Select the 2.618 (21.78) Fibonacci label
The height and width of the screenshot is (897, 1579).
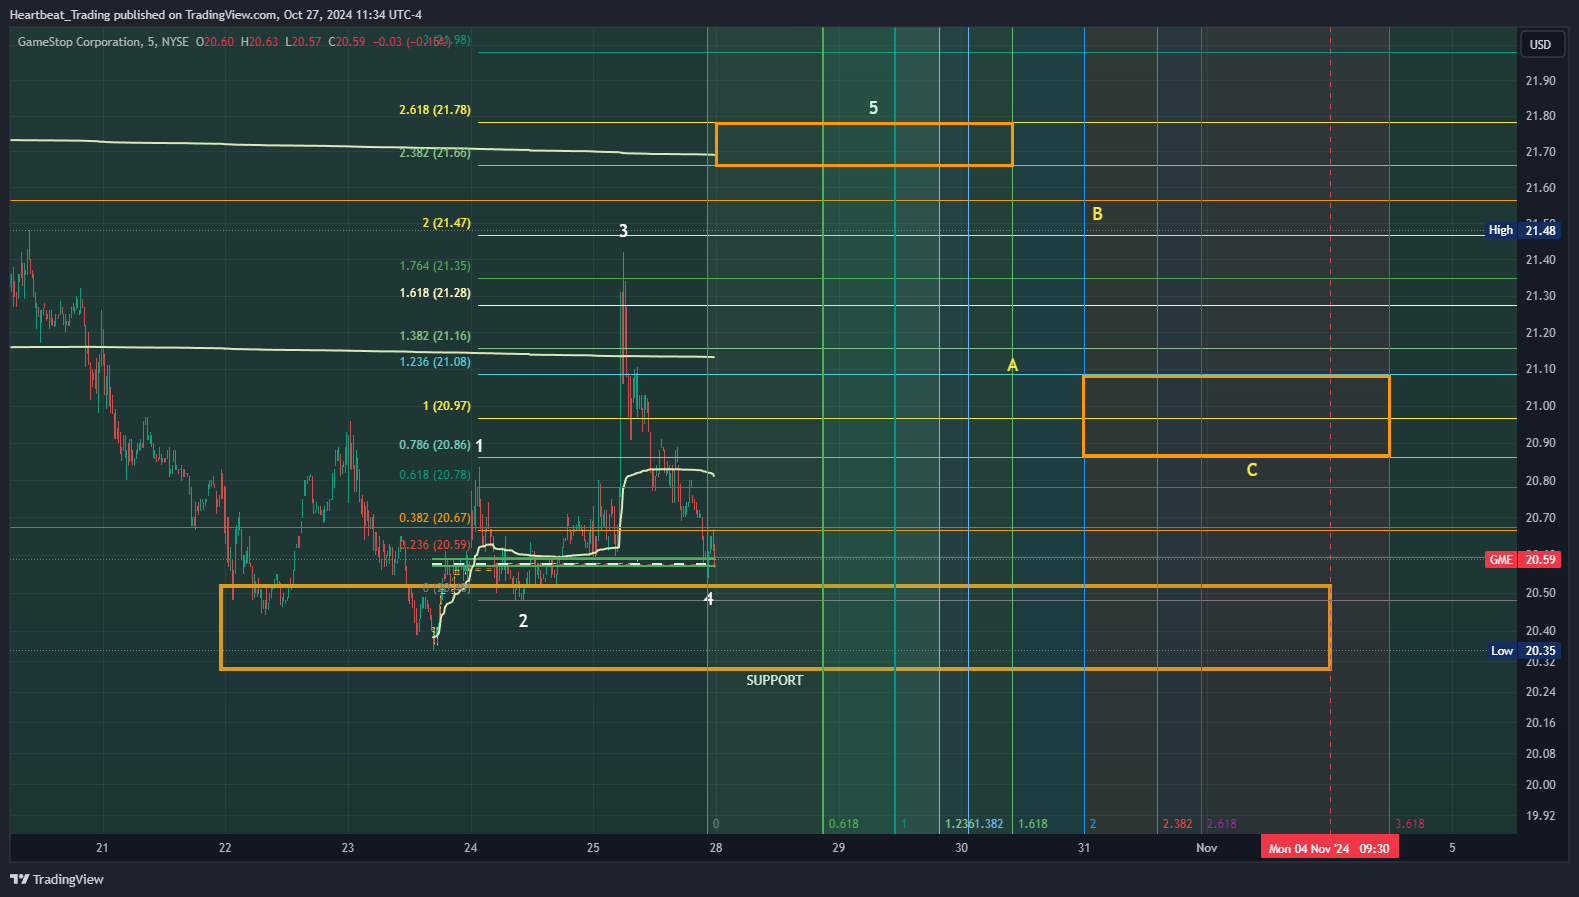point(434,110)
